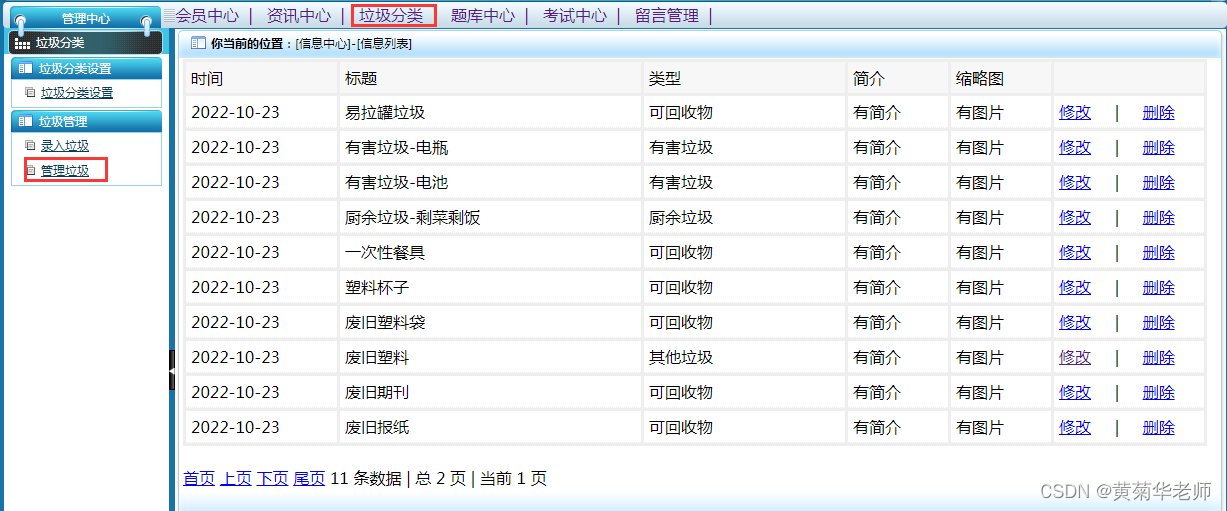
Task: Edit the 废旧期刊 entry
Action: coord(1075,393)
